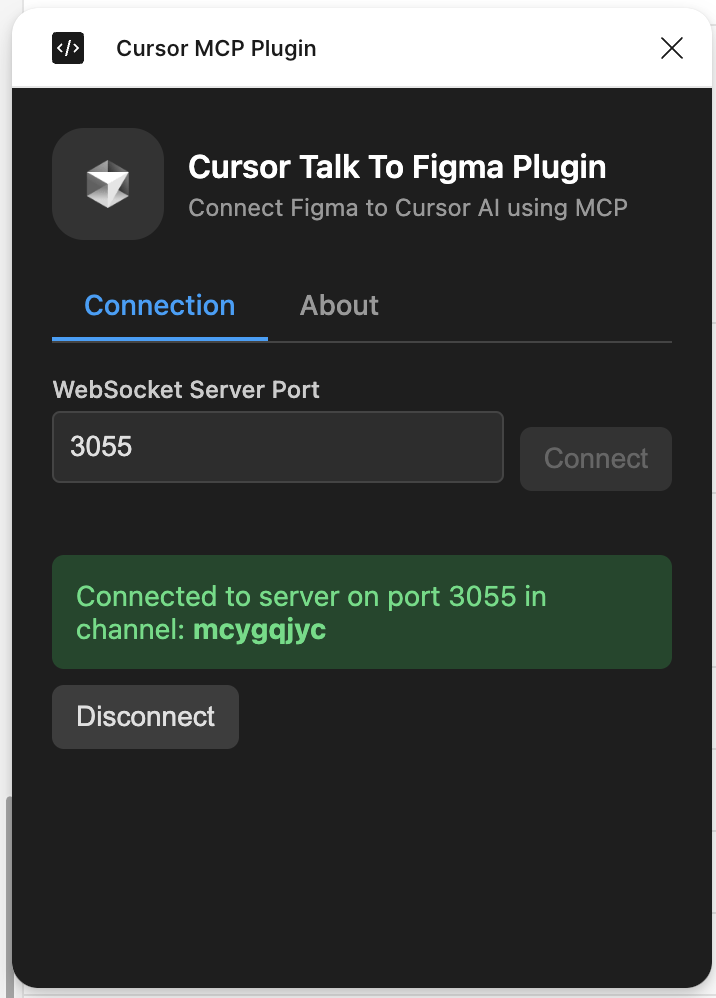
Task: Switch to the Connection tab
Action: tap(160, 306)
